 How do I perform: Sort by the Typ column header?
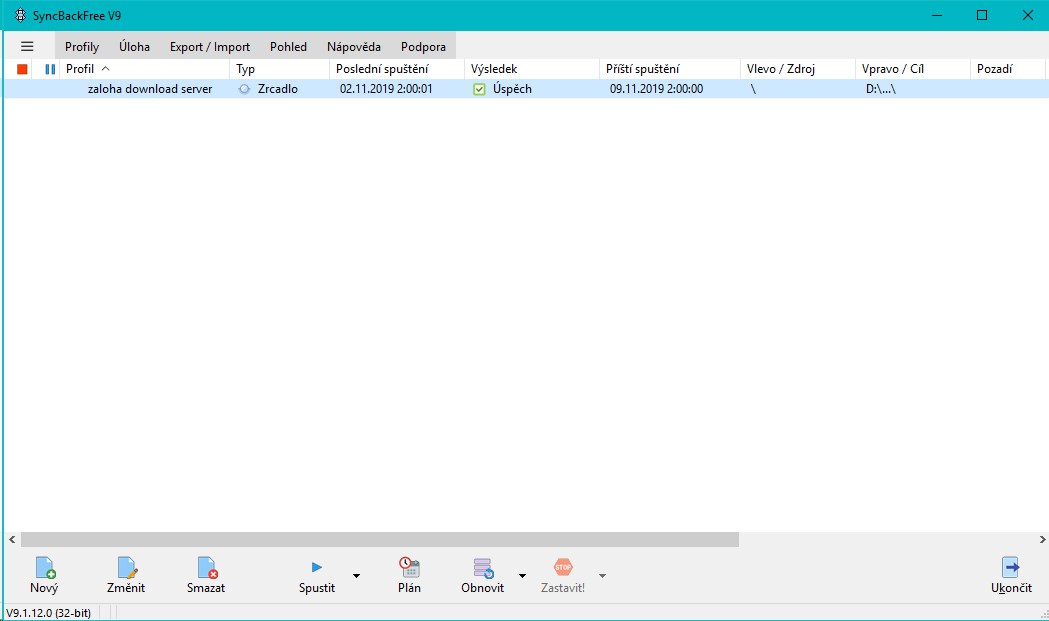point(280,69)
